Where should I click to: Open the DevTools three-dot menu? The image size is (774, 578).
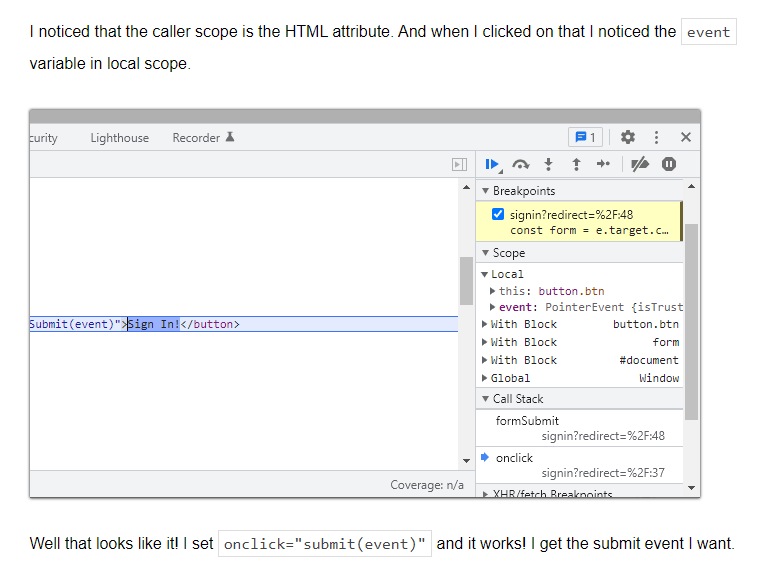pyautogui.click(x=656, y=137)
